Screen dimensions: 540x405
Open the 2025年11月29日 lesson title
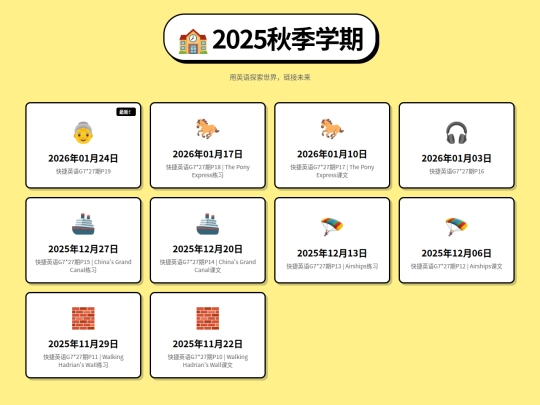(x=83, y=344)
